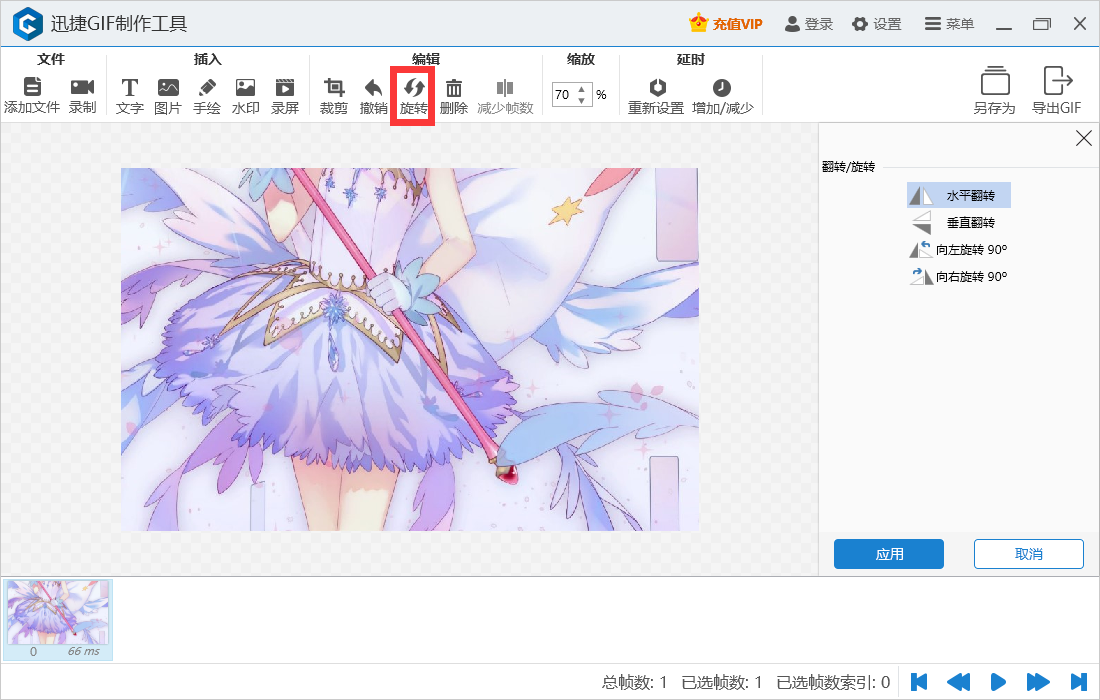1100x700 pixels.
Task: Decrease zoom with the down stepper arrow
Action: coord(582,100)
